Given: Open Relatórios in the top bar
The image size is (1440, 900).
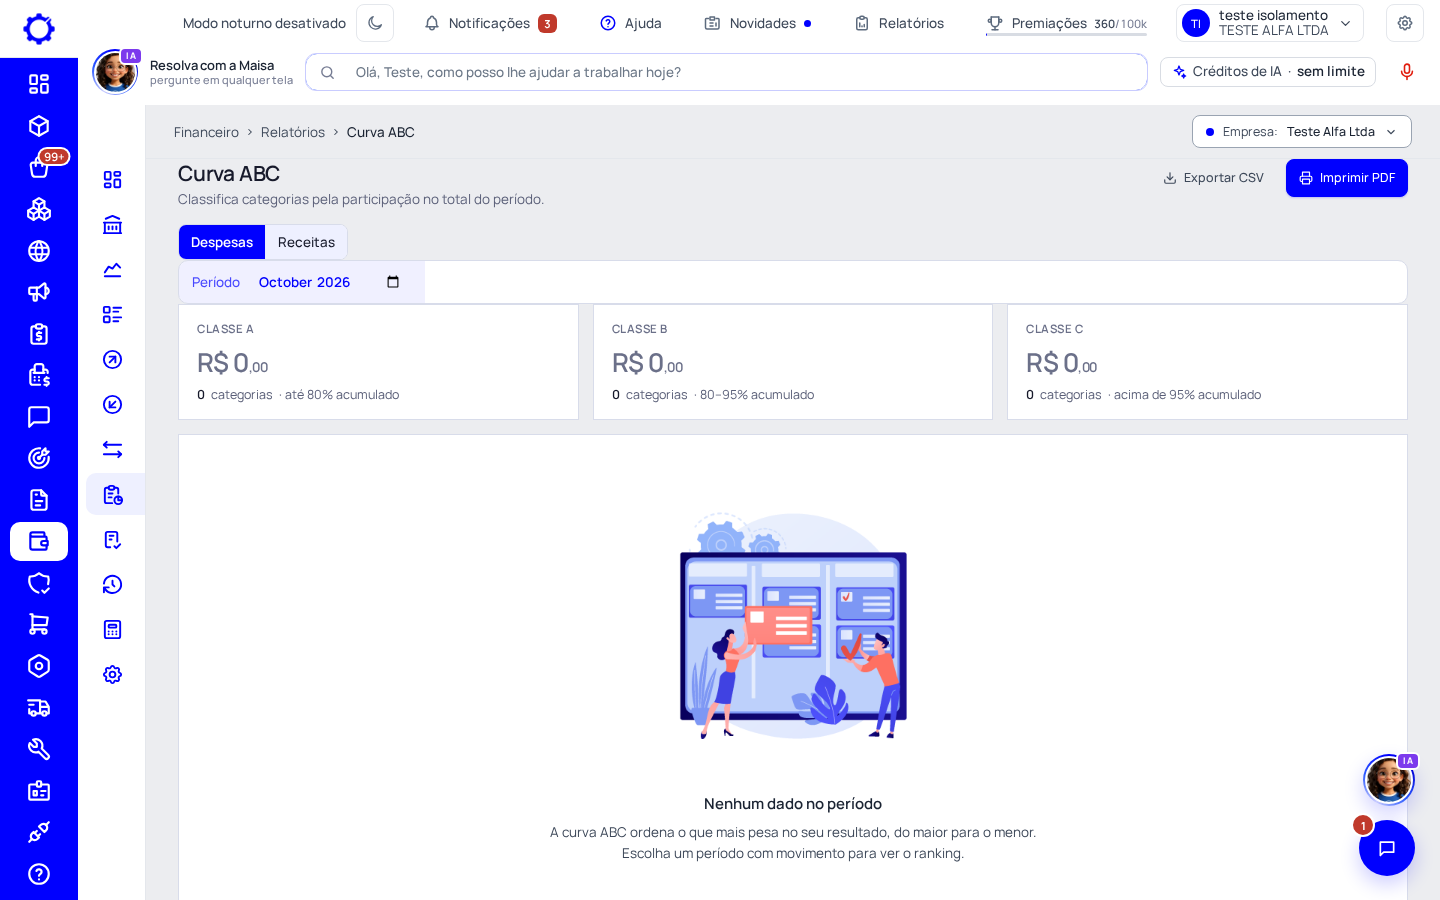Looking at the screenshot, I should (899, 23).
